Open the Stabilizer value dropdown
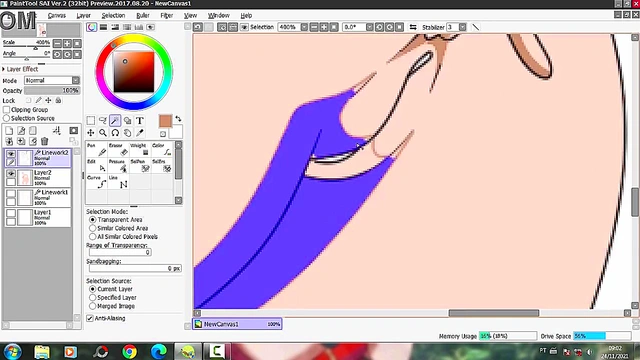Screen dimensions: 640x360 [x=462, y=27]
